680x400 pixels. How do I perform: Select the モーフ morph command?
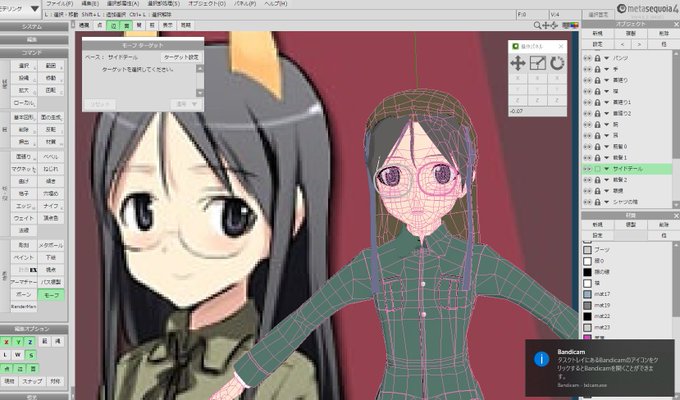pos(51,295)
